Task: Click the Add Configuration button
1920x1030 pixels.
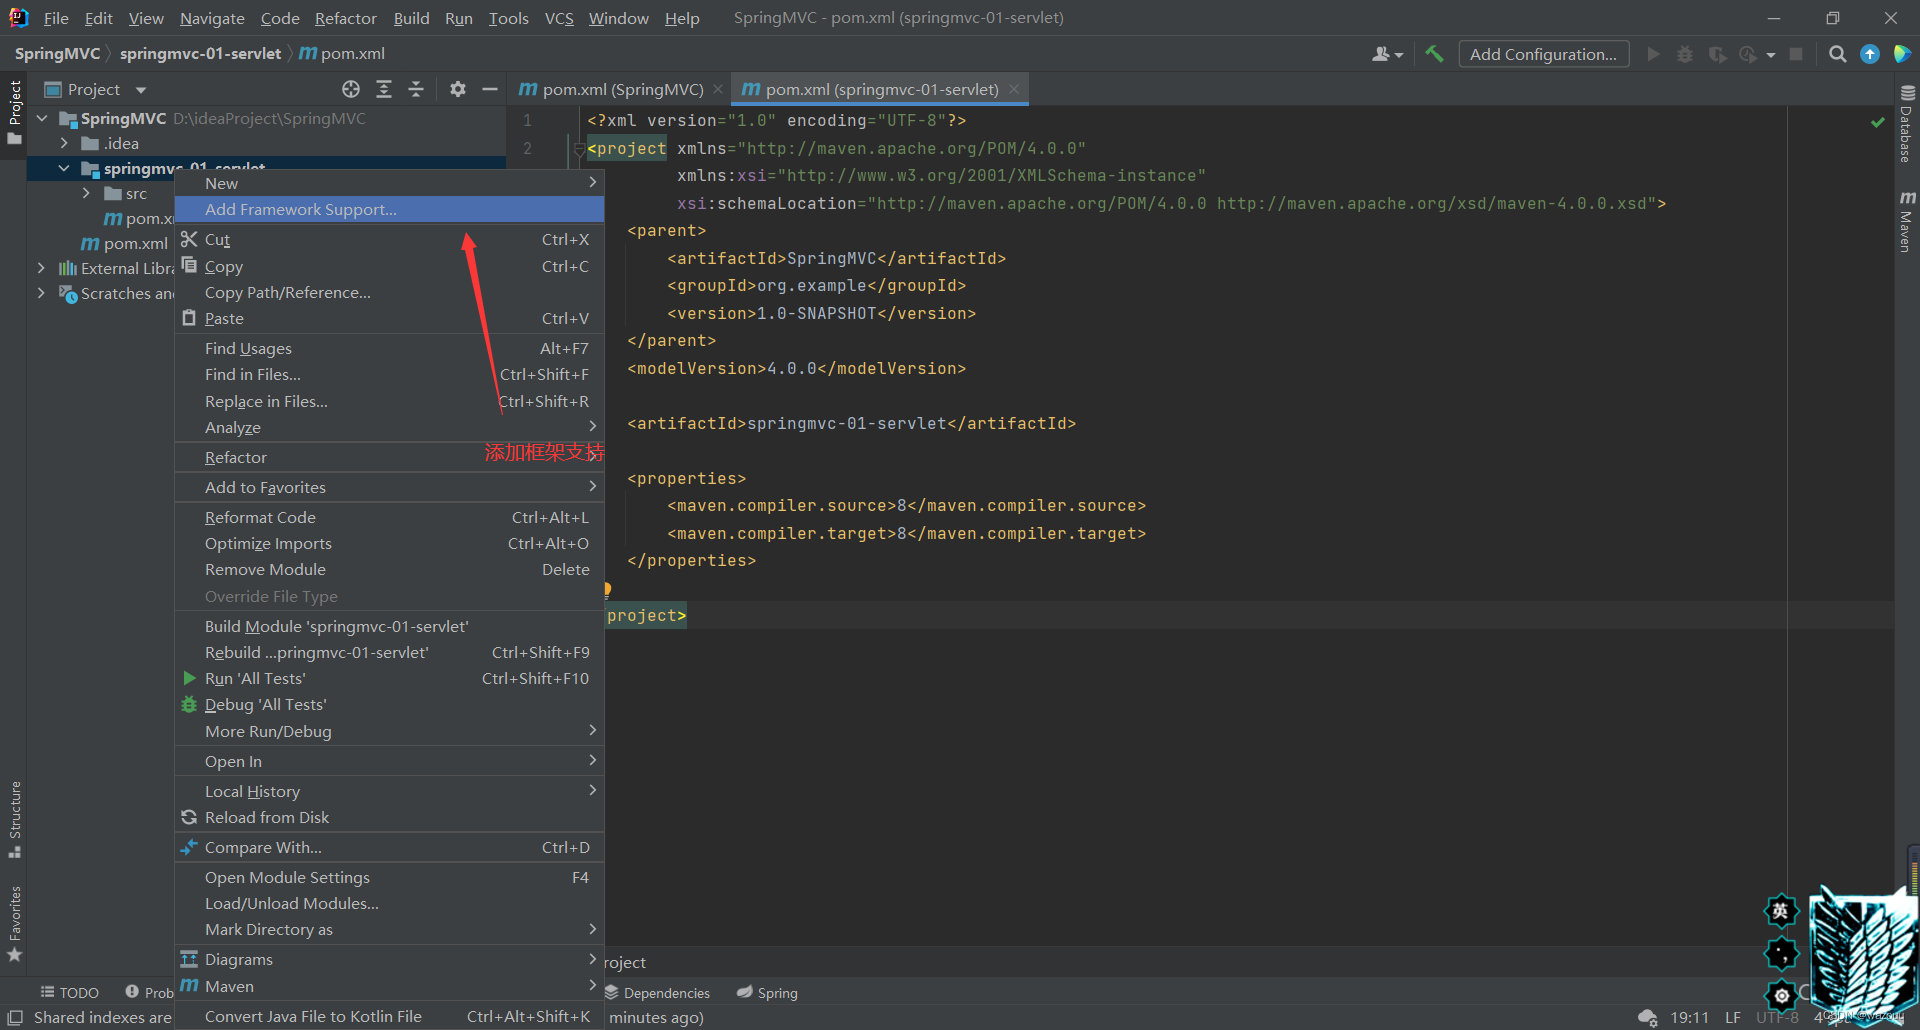Action: pyautogui.click(x=1543, y=54)
